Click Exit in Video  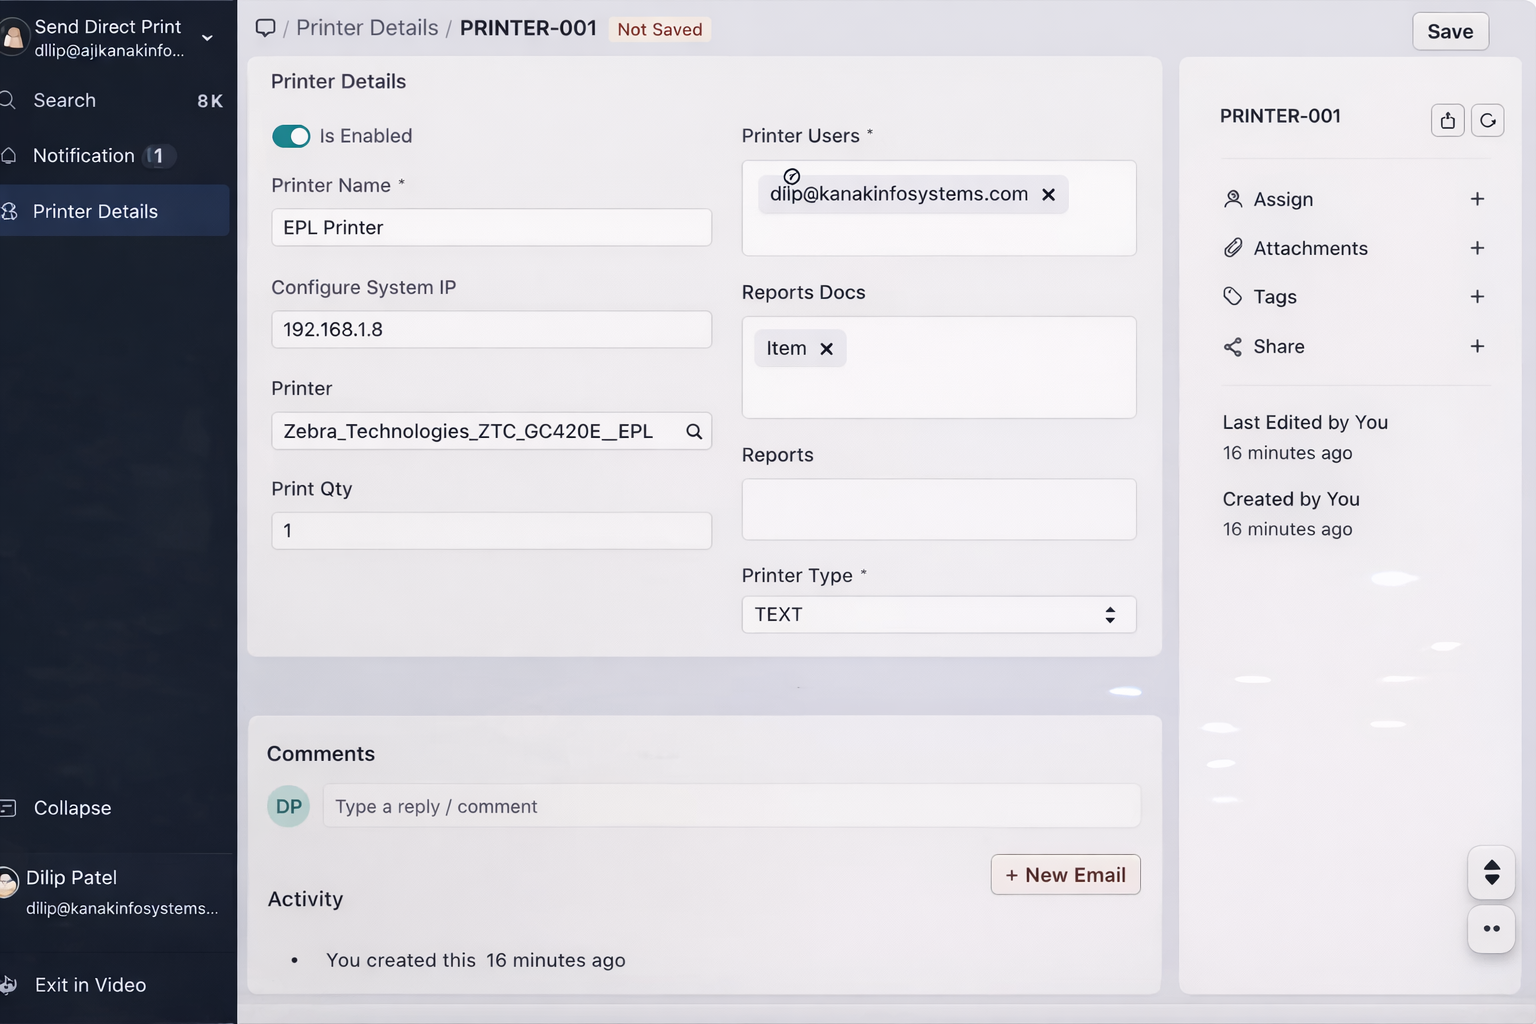(x=90, y=985)
